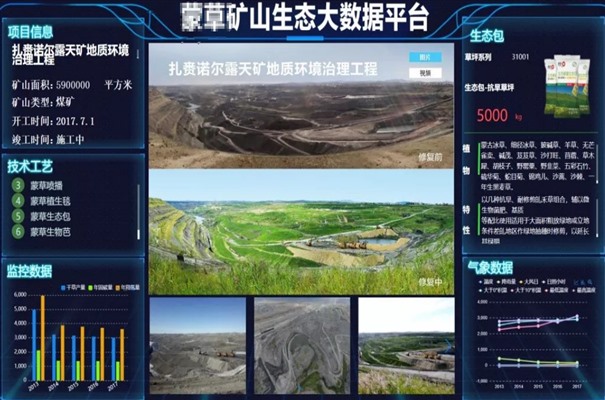The image size is (605, 400).
Task: Open the right green-slope thumbnail
Action: click(406, 345)
